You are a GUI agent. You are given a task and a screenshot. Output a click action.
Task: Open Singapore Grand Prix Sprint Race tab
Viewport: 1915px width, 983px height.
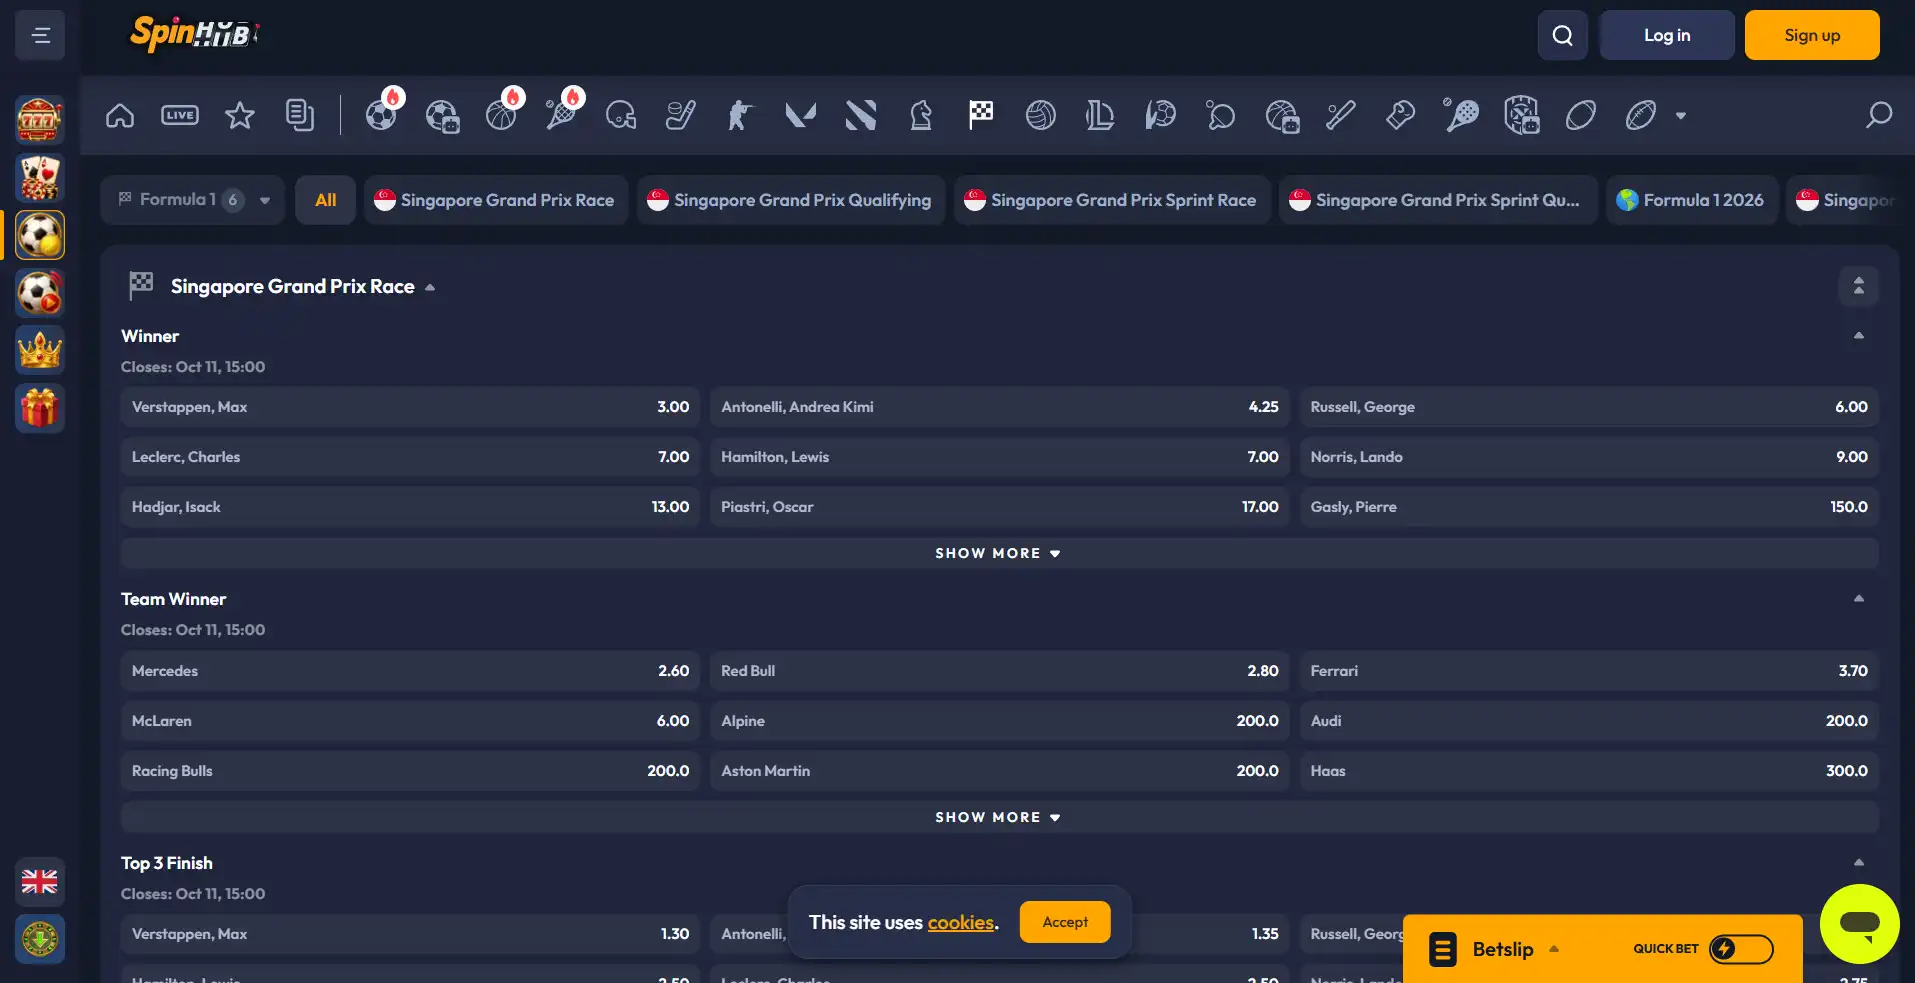coord(1111,200)
